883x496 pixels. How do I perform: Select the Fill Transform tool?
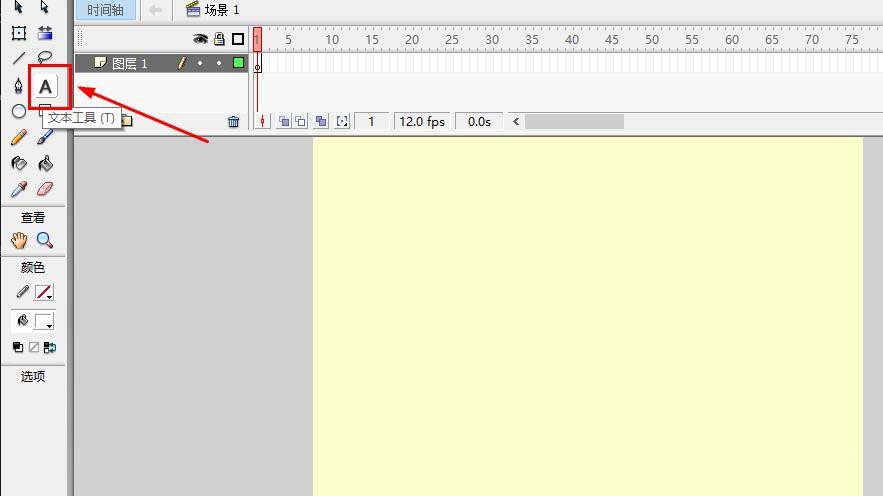[x=45, y=33]
